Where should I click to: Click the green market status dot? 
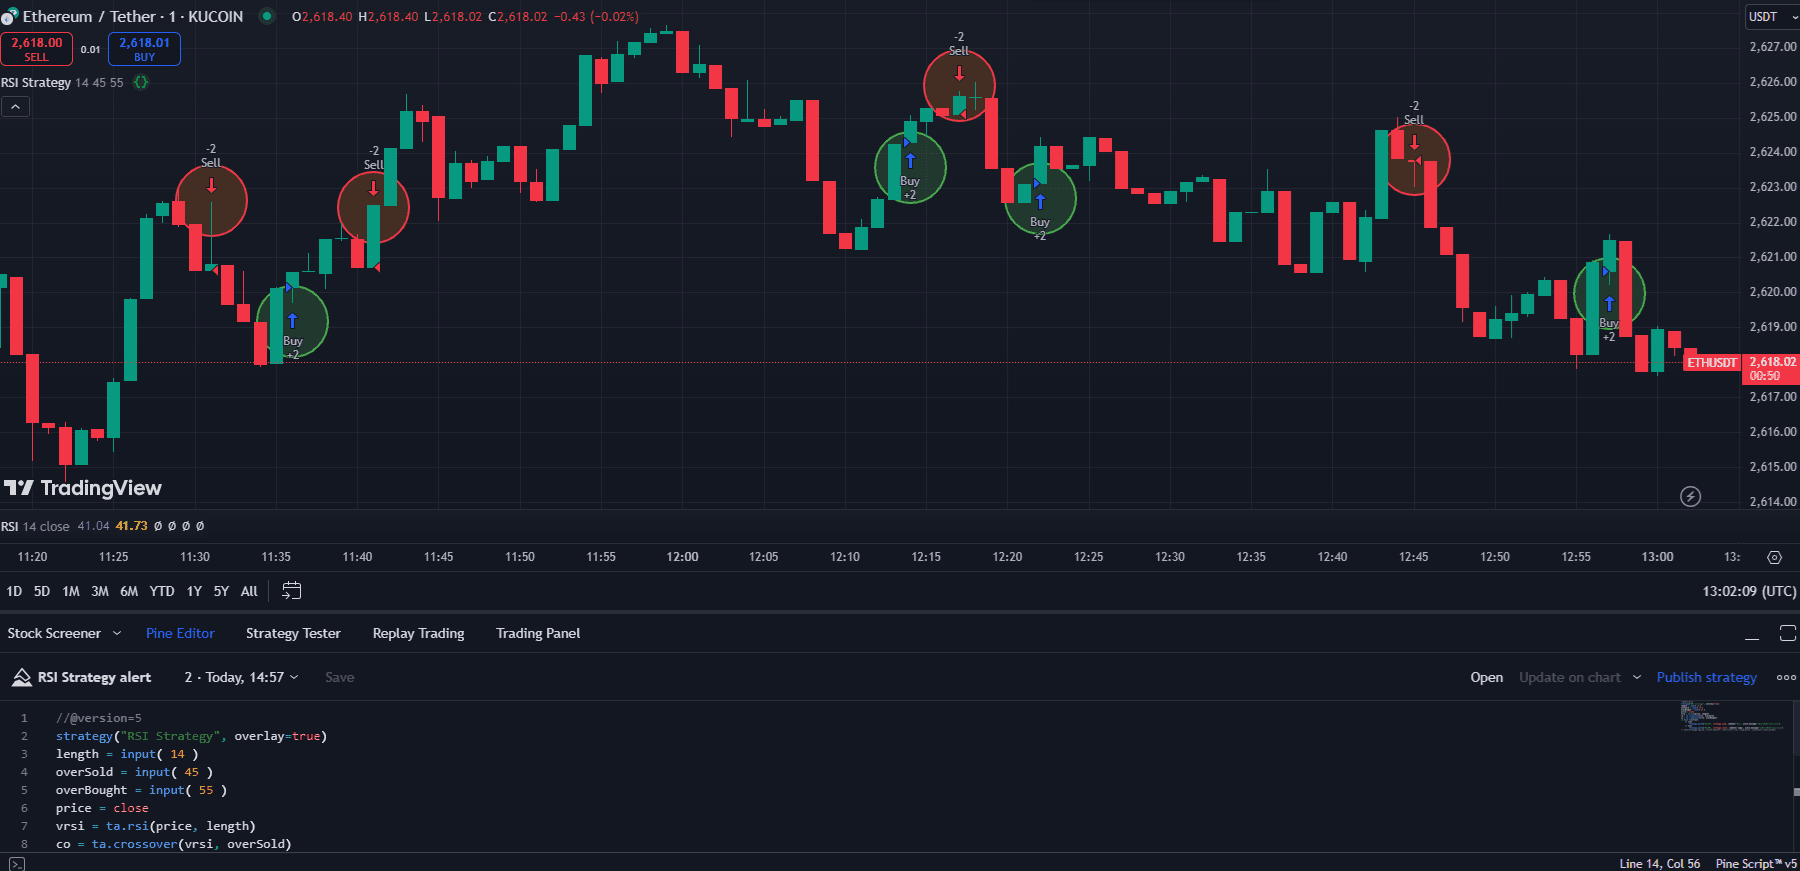click(x=266, y=16)
